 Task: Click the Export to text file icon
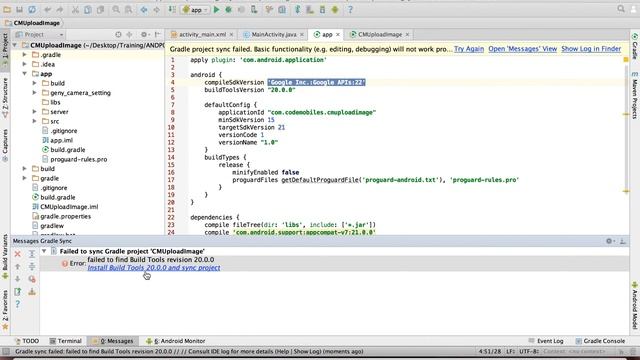18,292
